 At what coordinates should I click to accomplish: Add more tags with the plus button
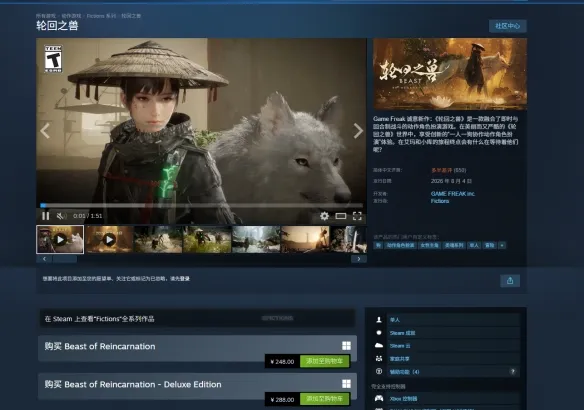502,245
